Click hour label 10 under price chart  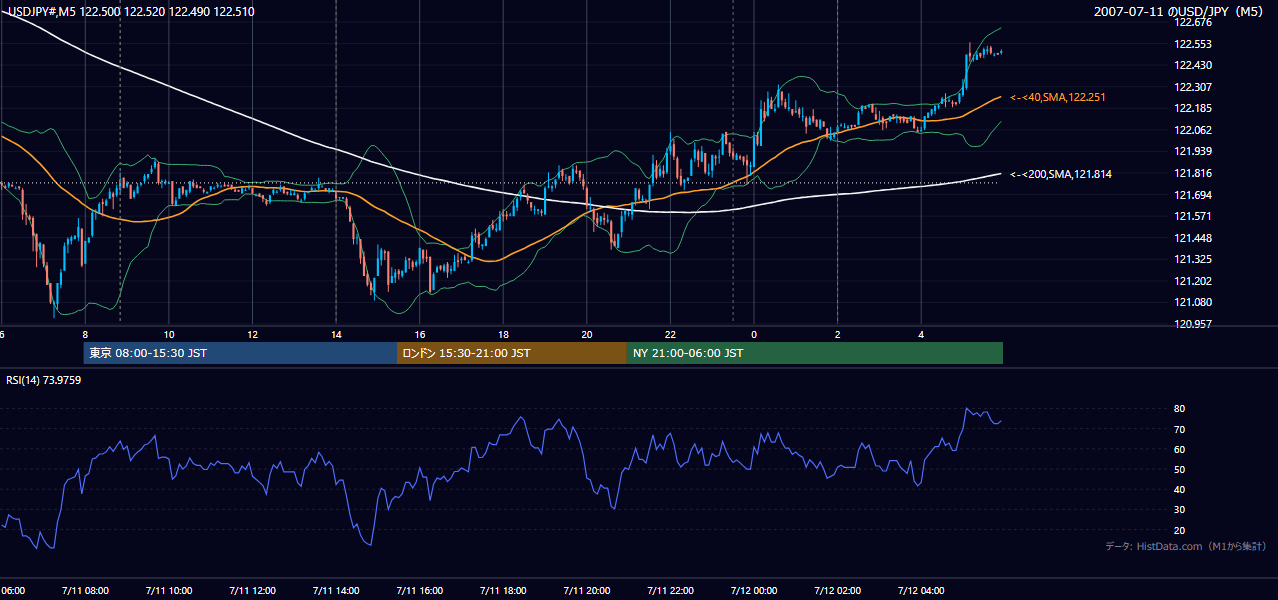pos(169,334)
